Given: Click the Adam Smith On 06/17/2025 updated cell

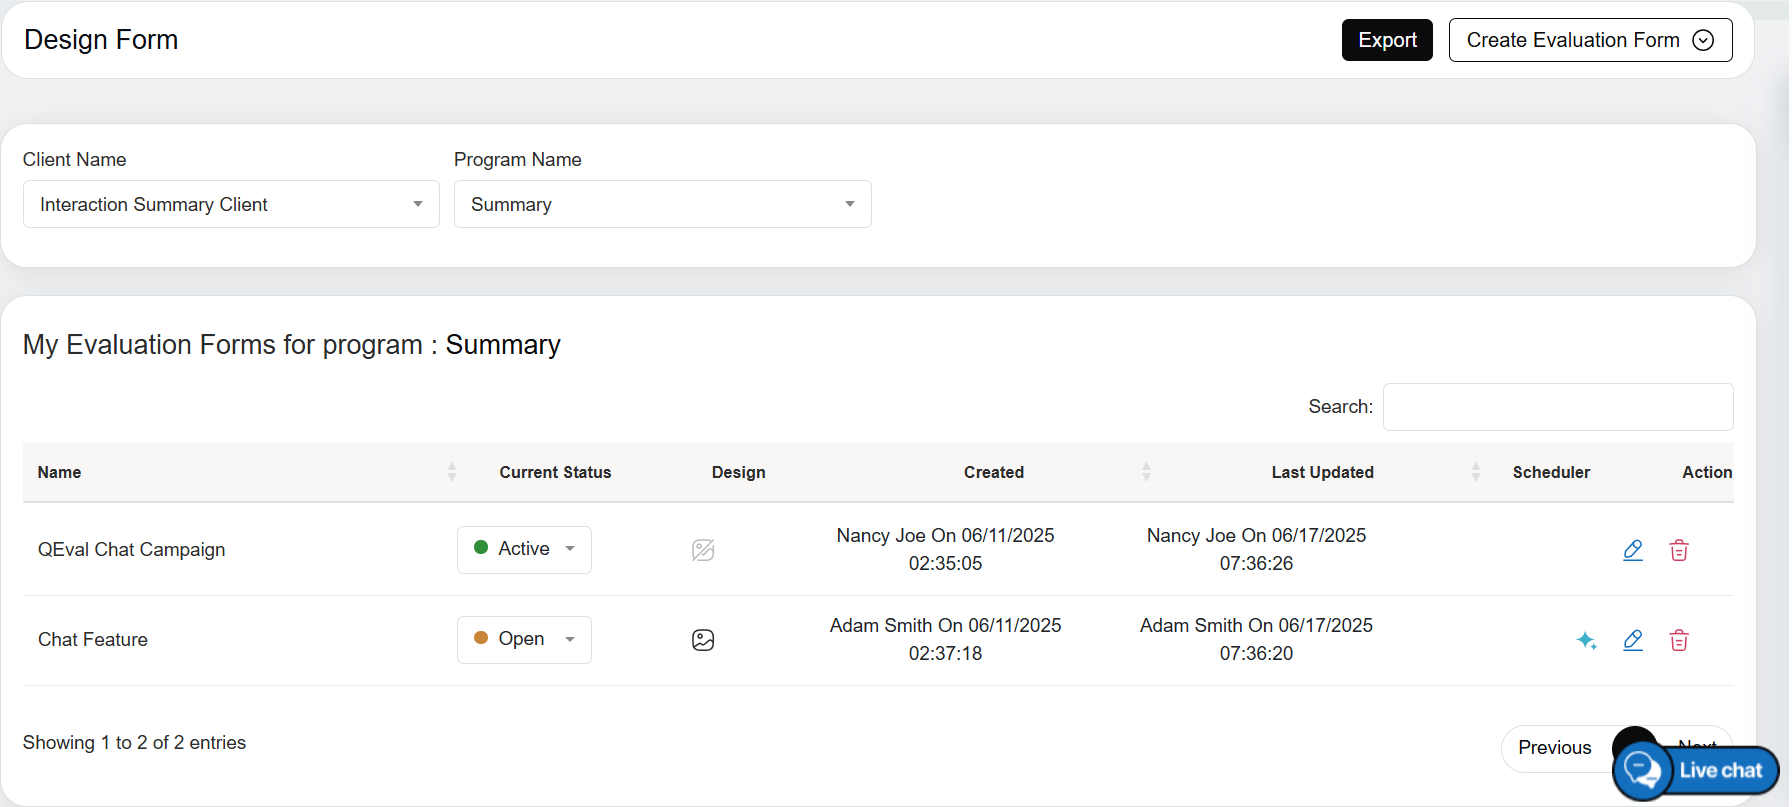Looking at the screenshot, I should click(1256, 639).
